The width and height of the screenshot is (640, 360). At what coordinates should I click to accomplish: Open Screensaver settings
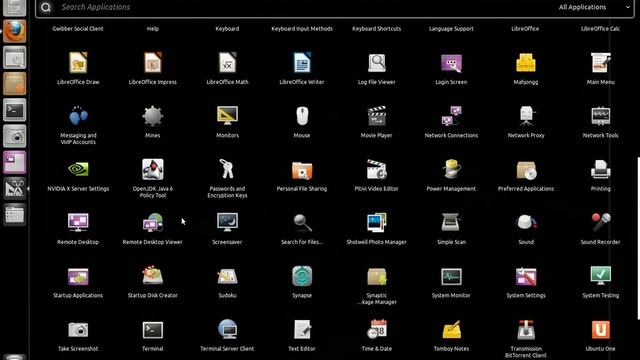click(x=227, y=223)
